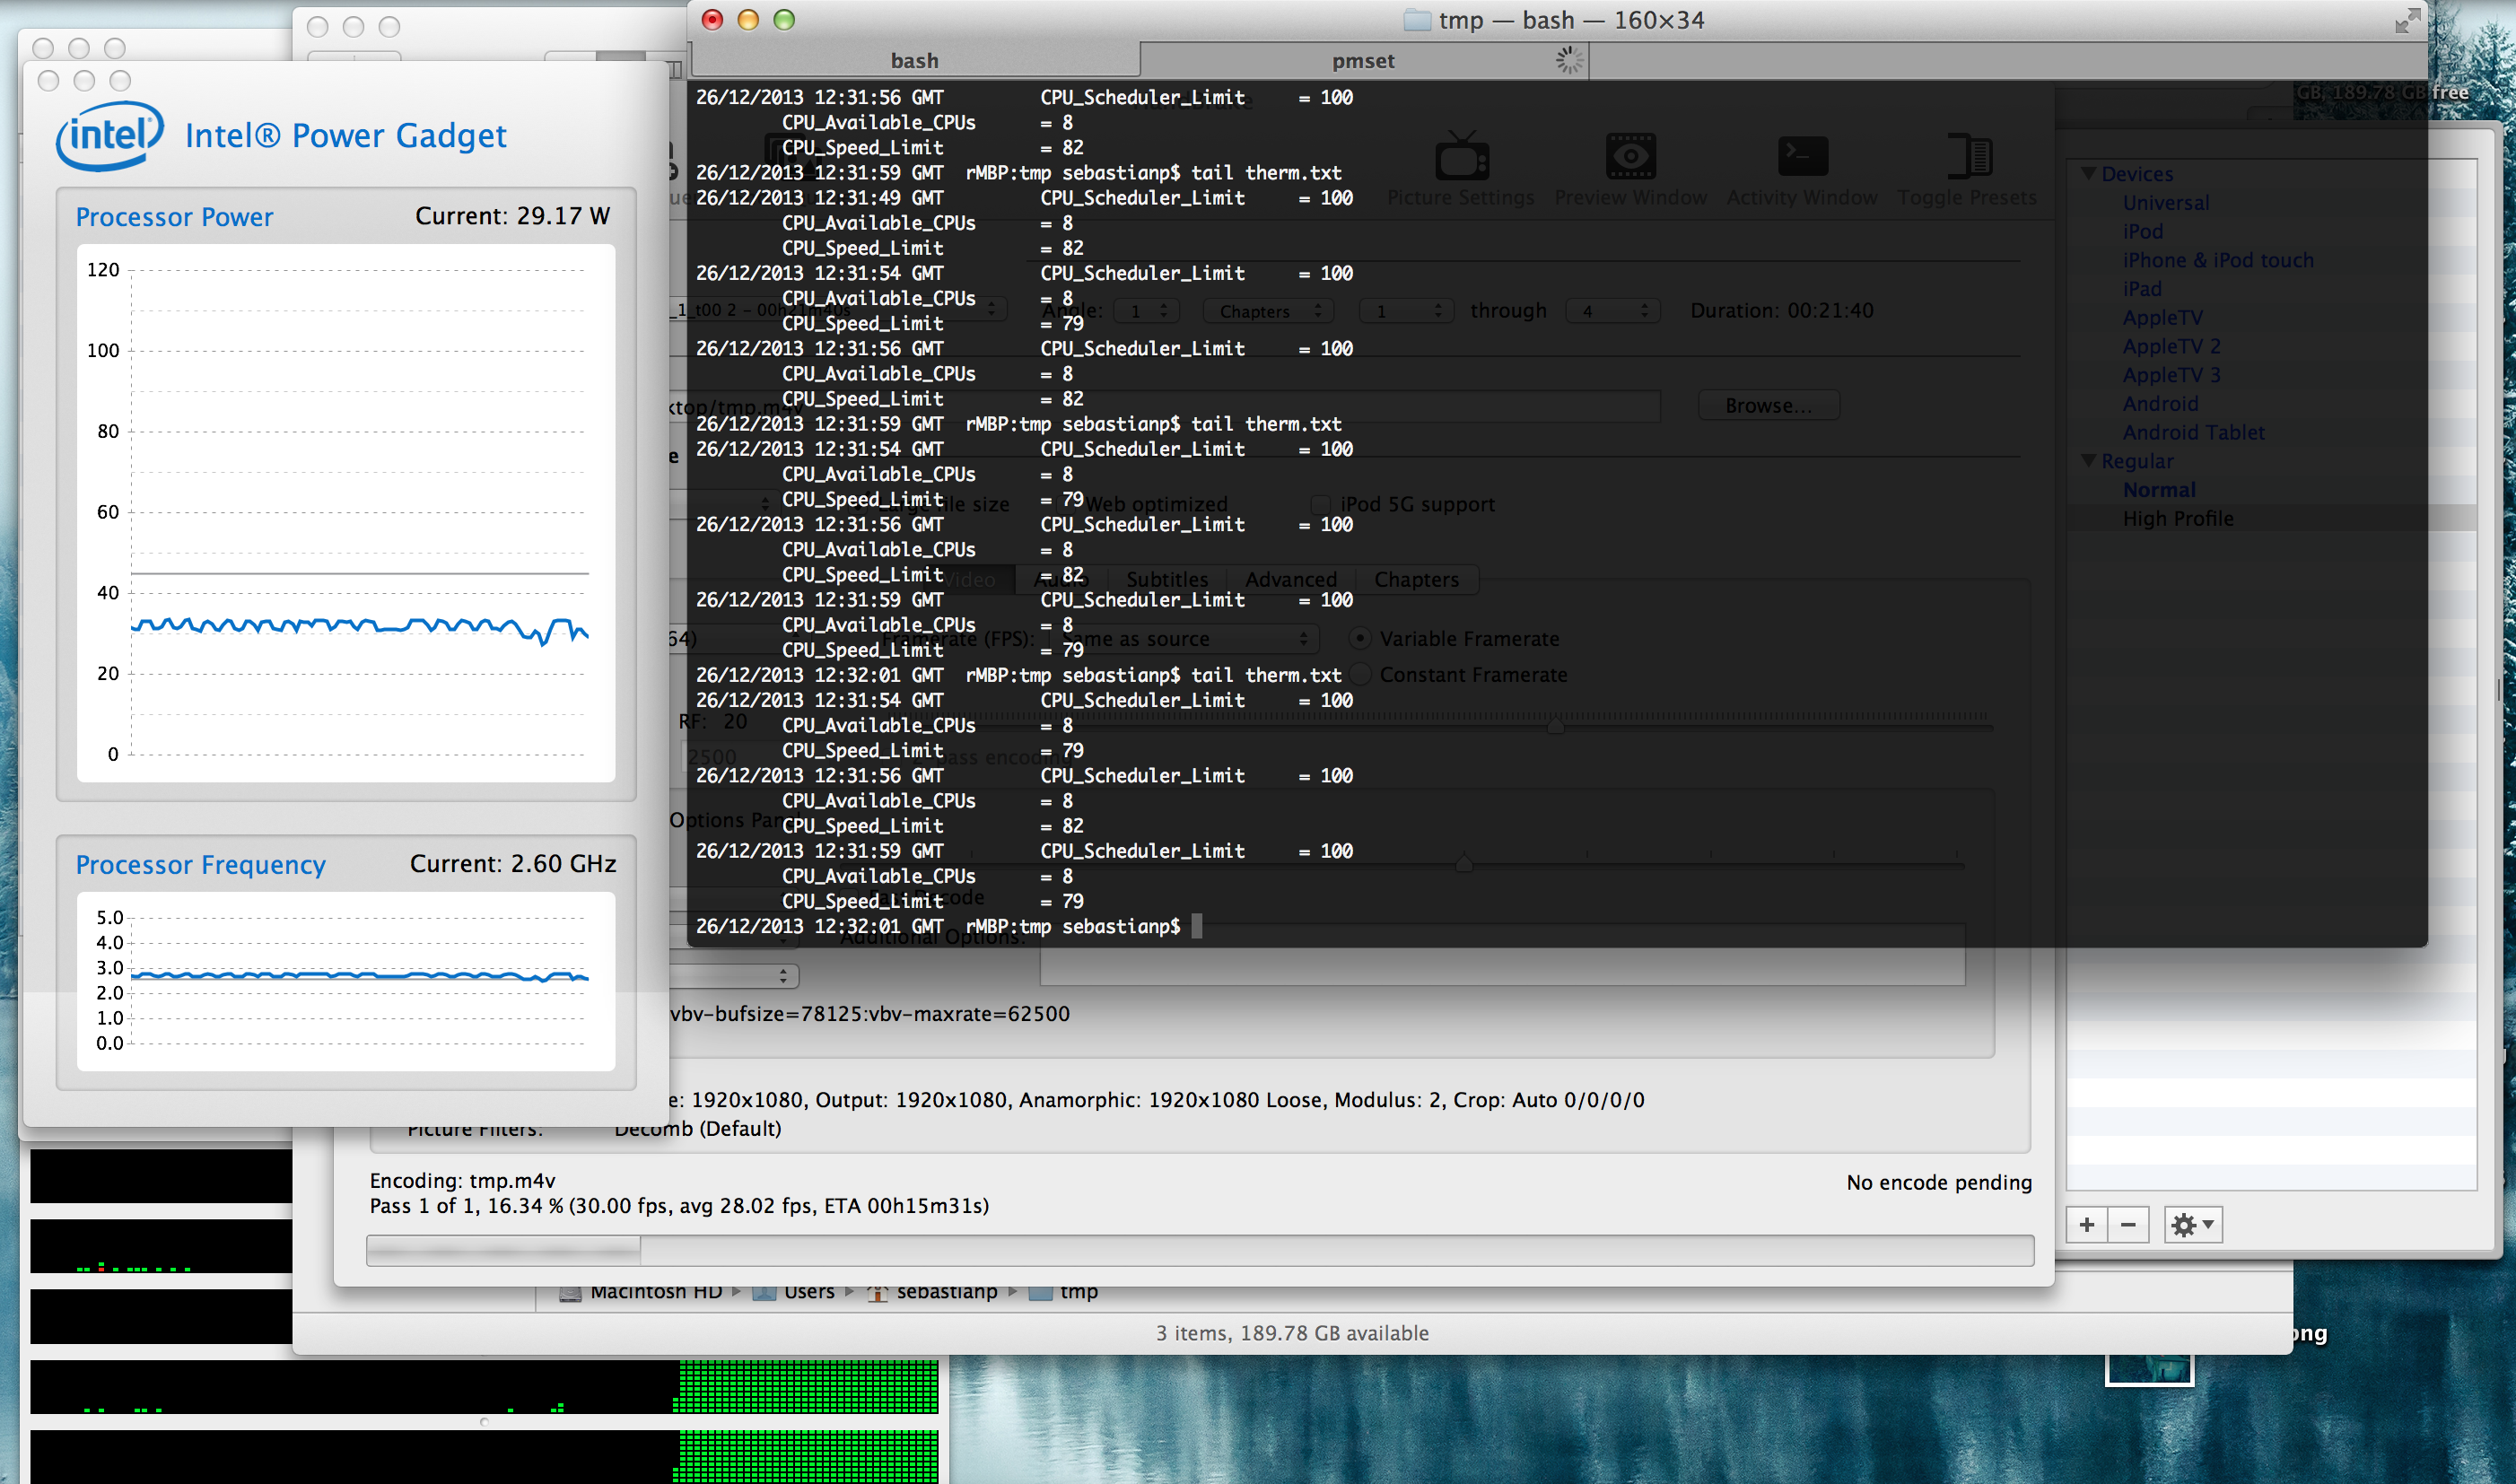Open the HandBrake Video tab
Image resolution: width=2516 pixels, height=1484 pixels.
coord(970,579)
